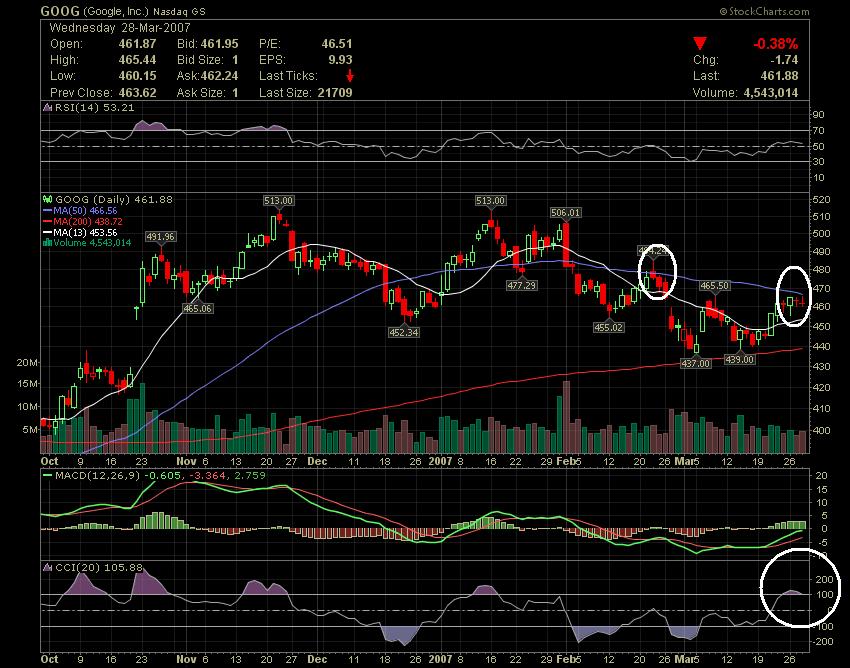Click the 506.01 price label on chart
850x668 pixels.
[565, 213]
